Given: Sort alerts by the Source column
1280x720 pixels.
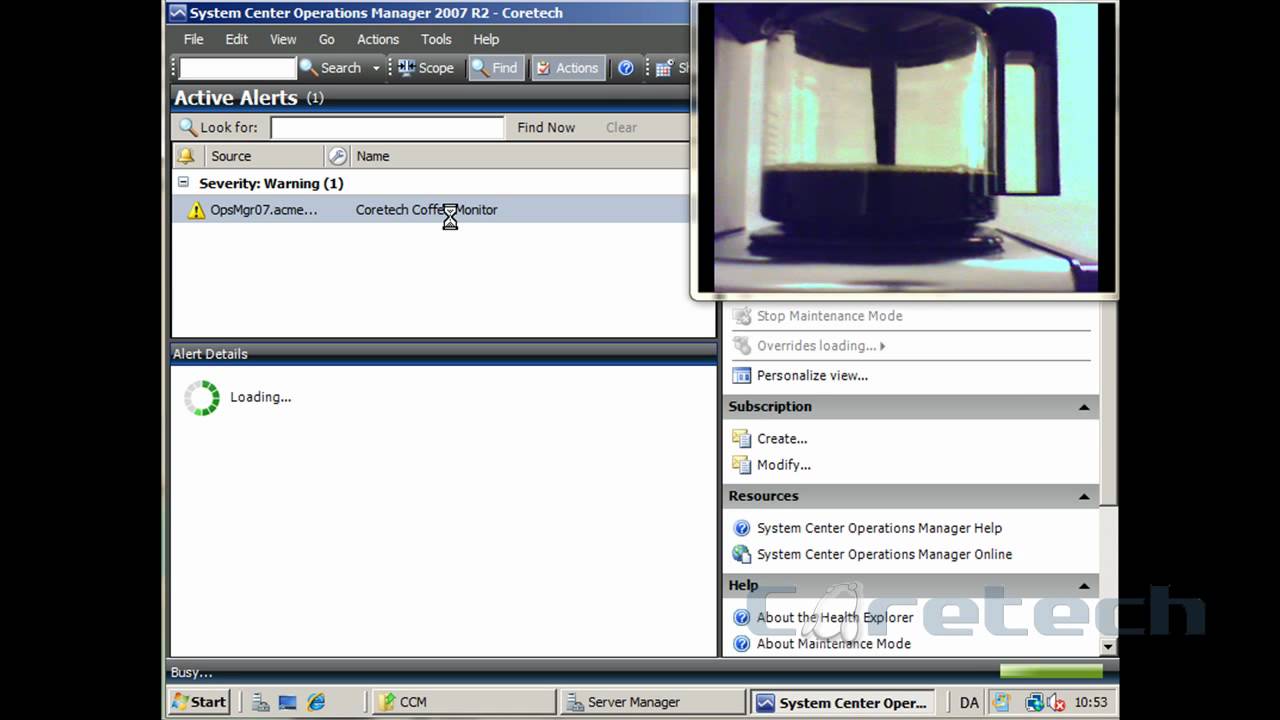Looking at the screenshot, I should pos(231,156).
